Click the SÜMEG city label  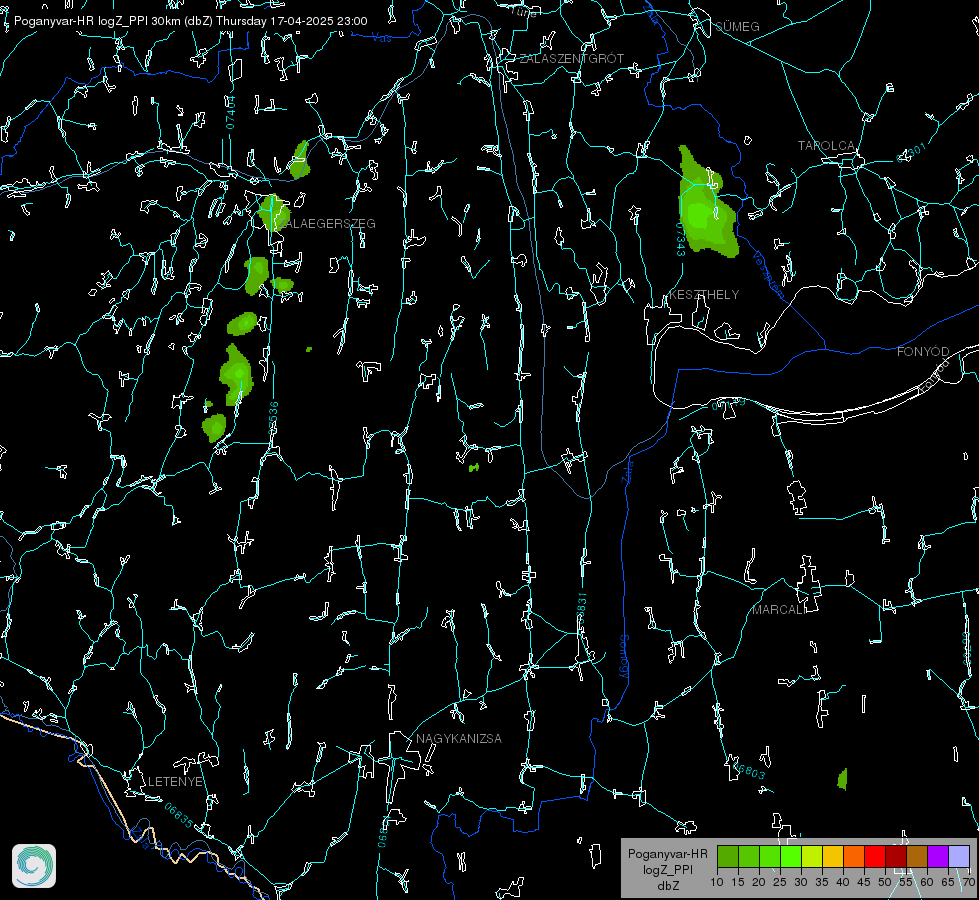[x=737, y=26]
